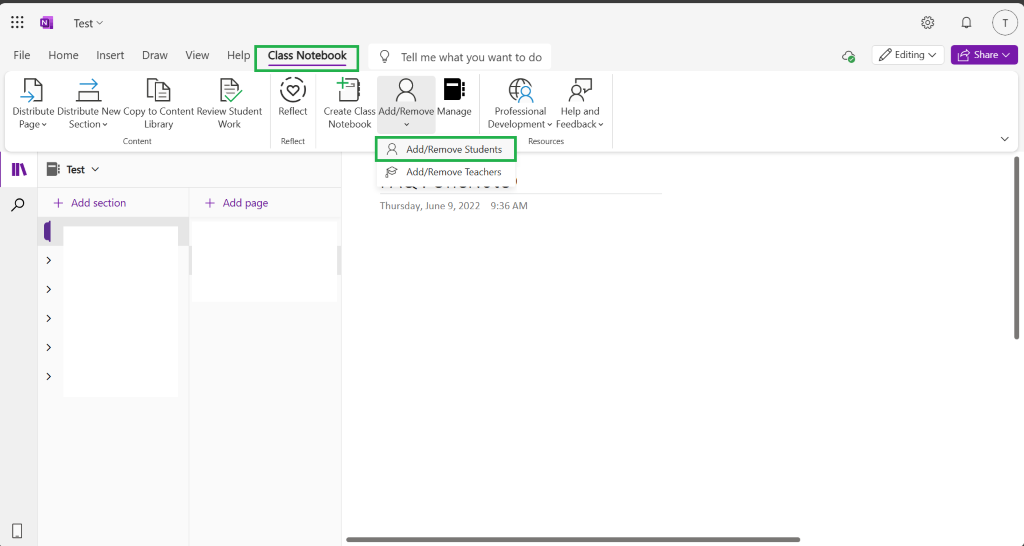This screenshot has height=546, width=1024.
Task: Click the device icon at sidebar bottom
Action: click(x=18, y=531)
